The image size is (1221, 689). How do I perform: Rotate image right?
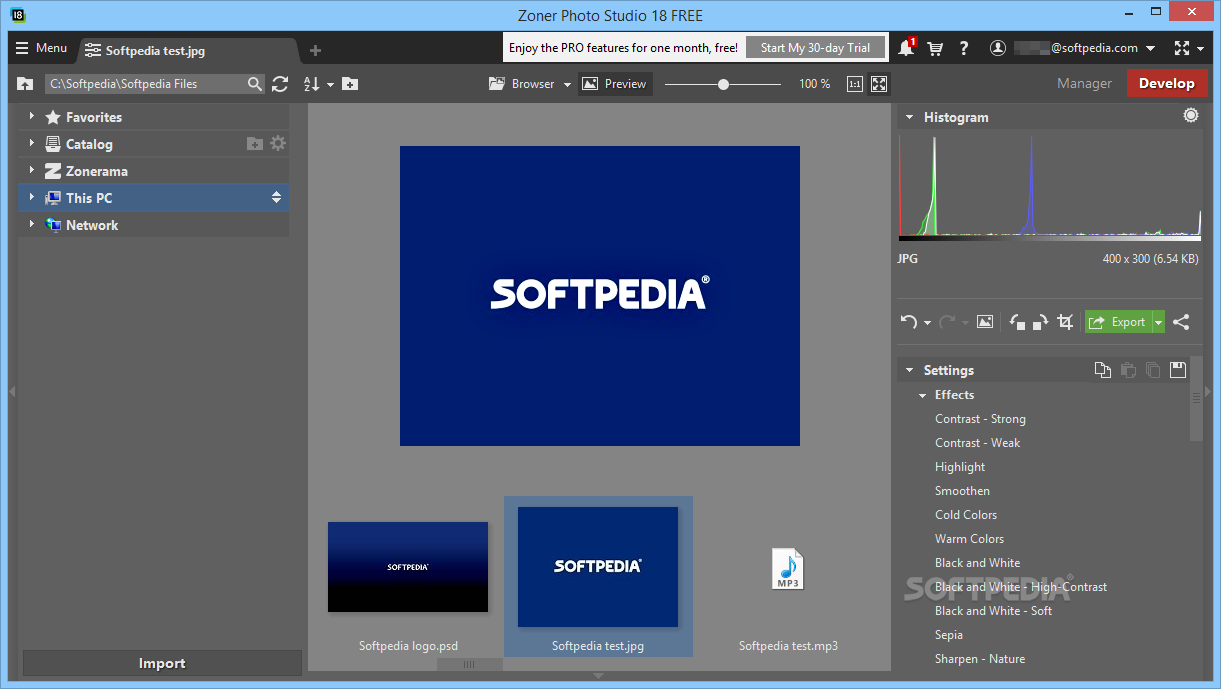(1040, 322)
